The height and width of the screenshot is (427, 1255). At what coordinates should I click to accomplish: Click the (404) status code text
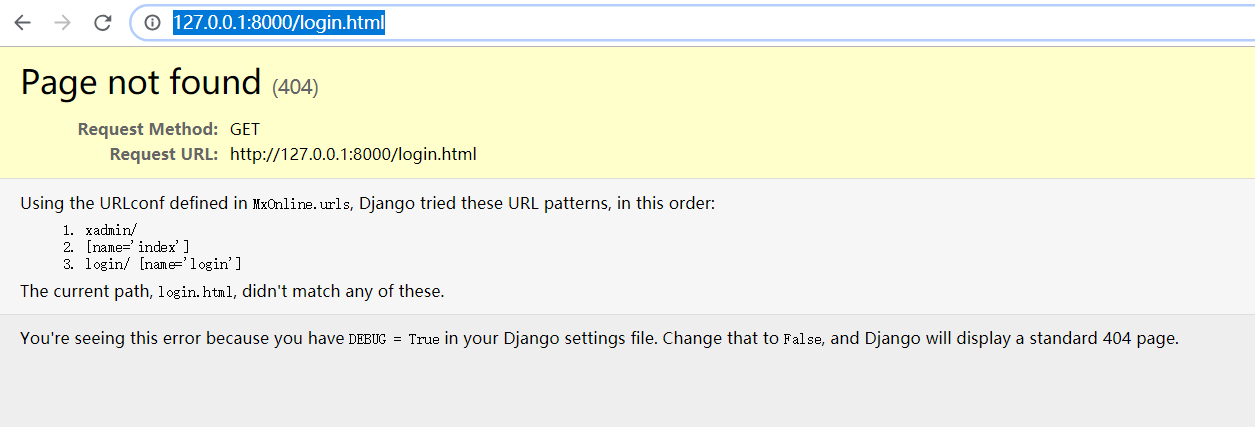[295, 87]
